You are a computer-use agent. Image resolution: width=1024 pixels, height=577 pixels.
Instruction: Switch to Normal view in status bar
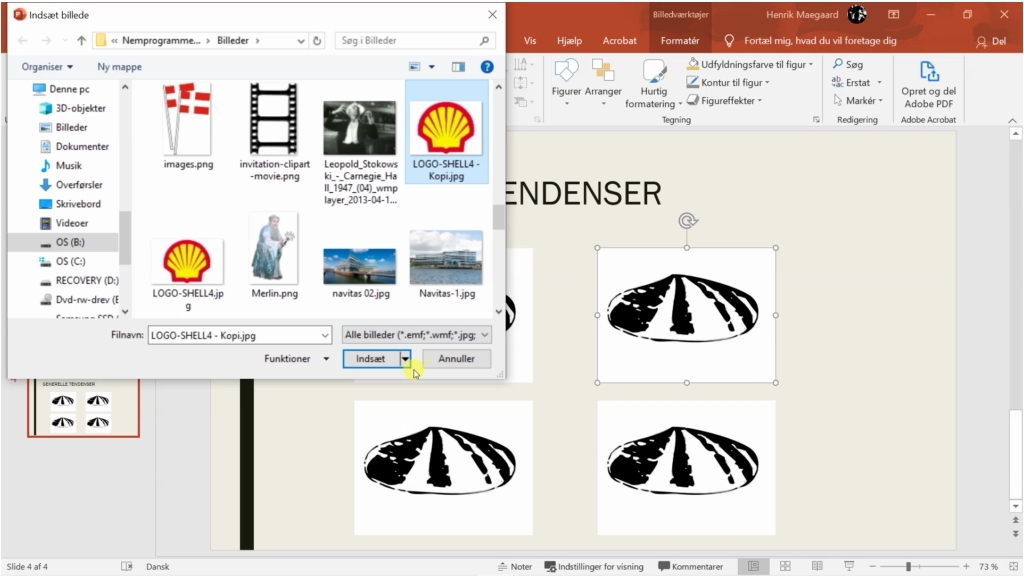[x=753, y=567]
